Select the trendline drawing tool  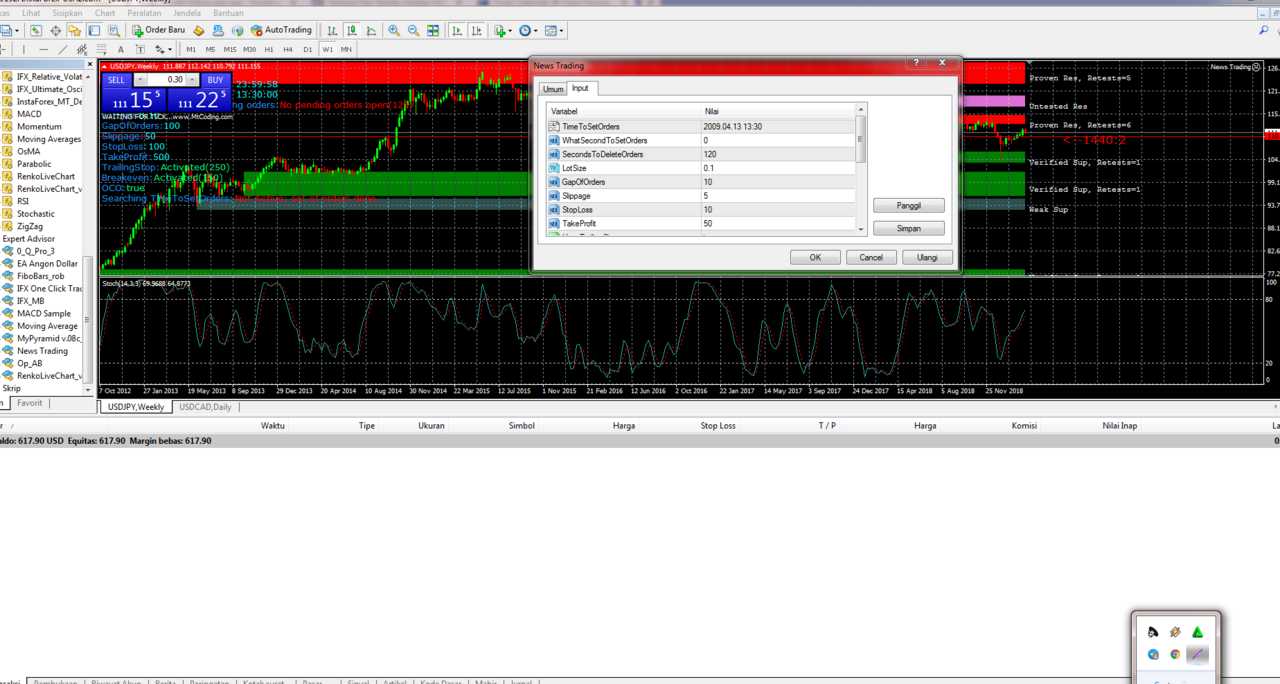(63, 49)
